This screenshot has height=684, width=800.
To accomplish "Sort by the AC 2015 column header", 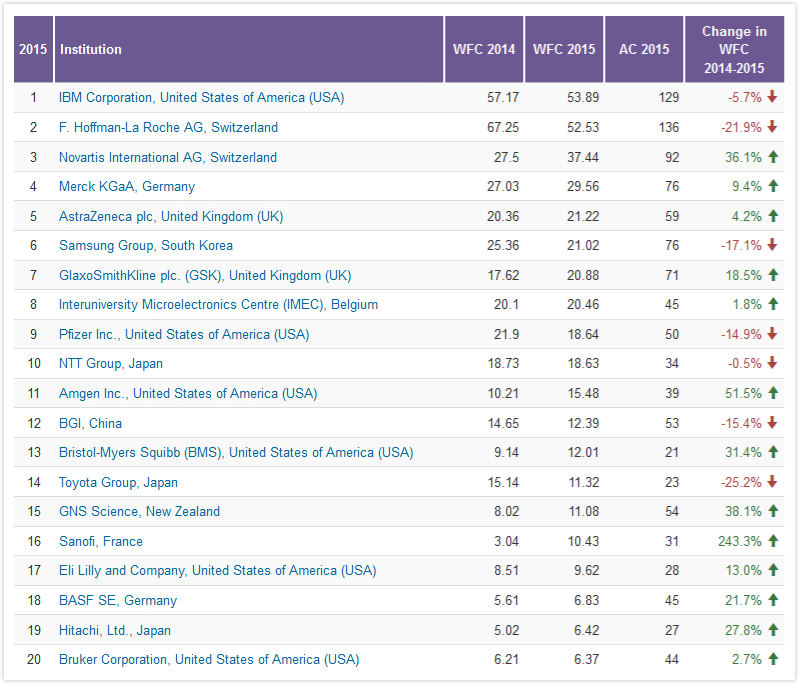I will coord(644,49).
